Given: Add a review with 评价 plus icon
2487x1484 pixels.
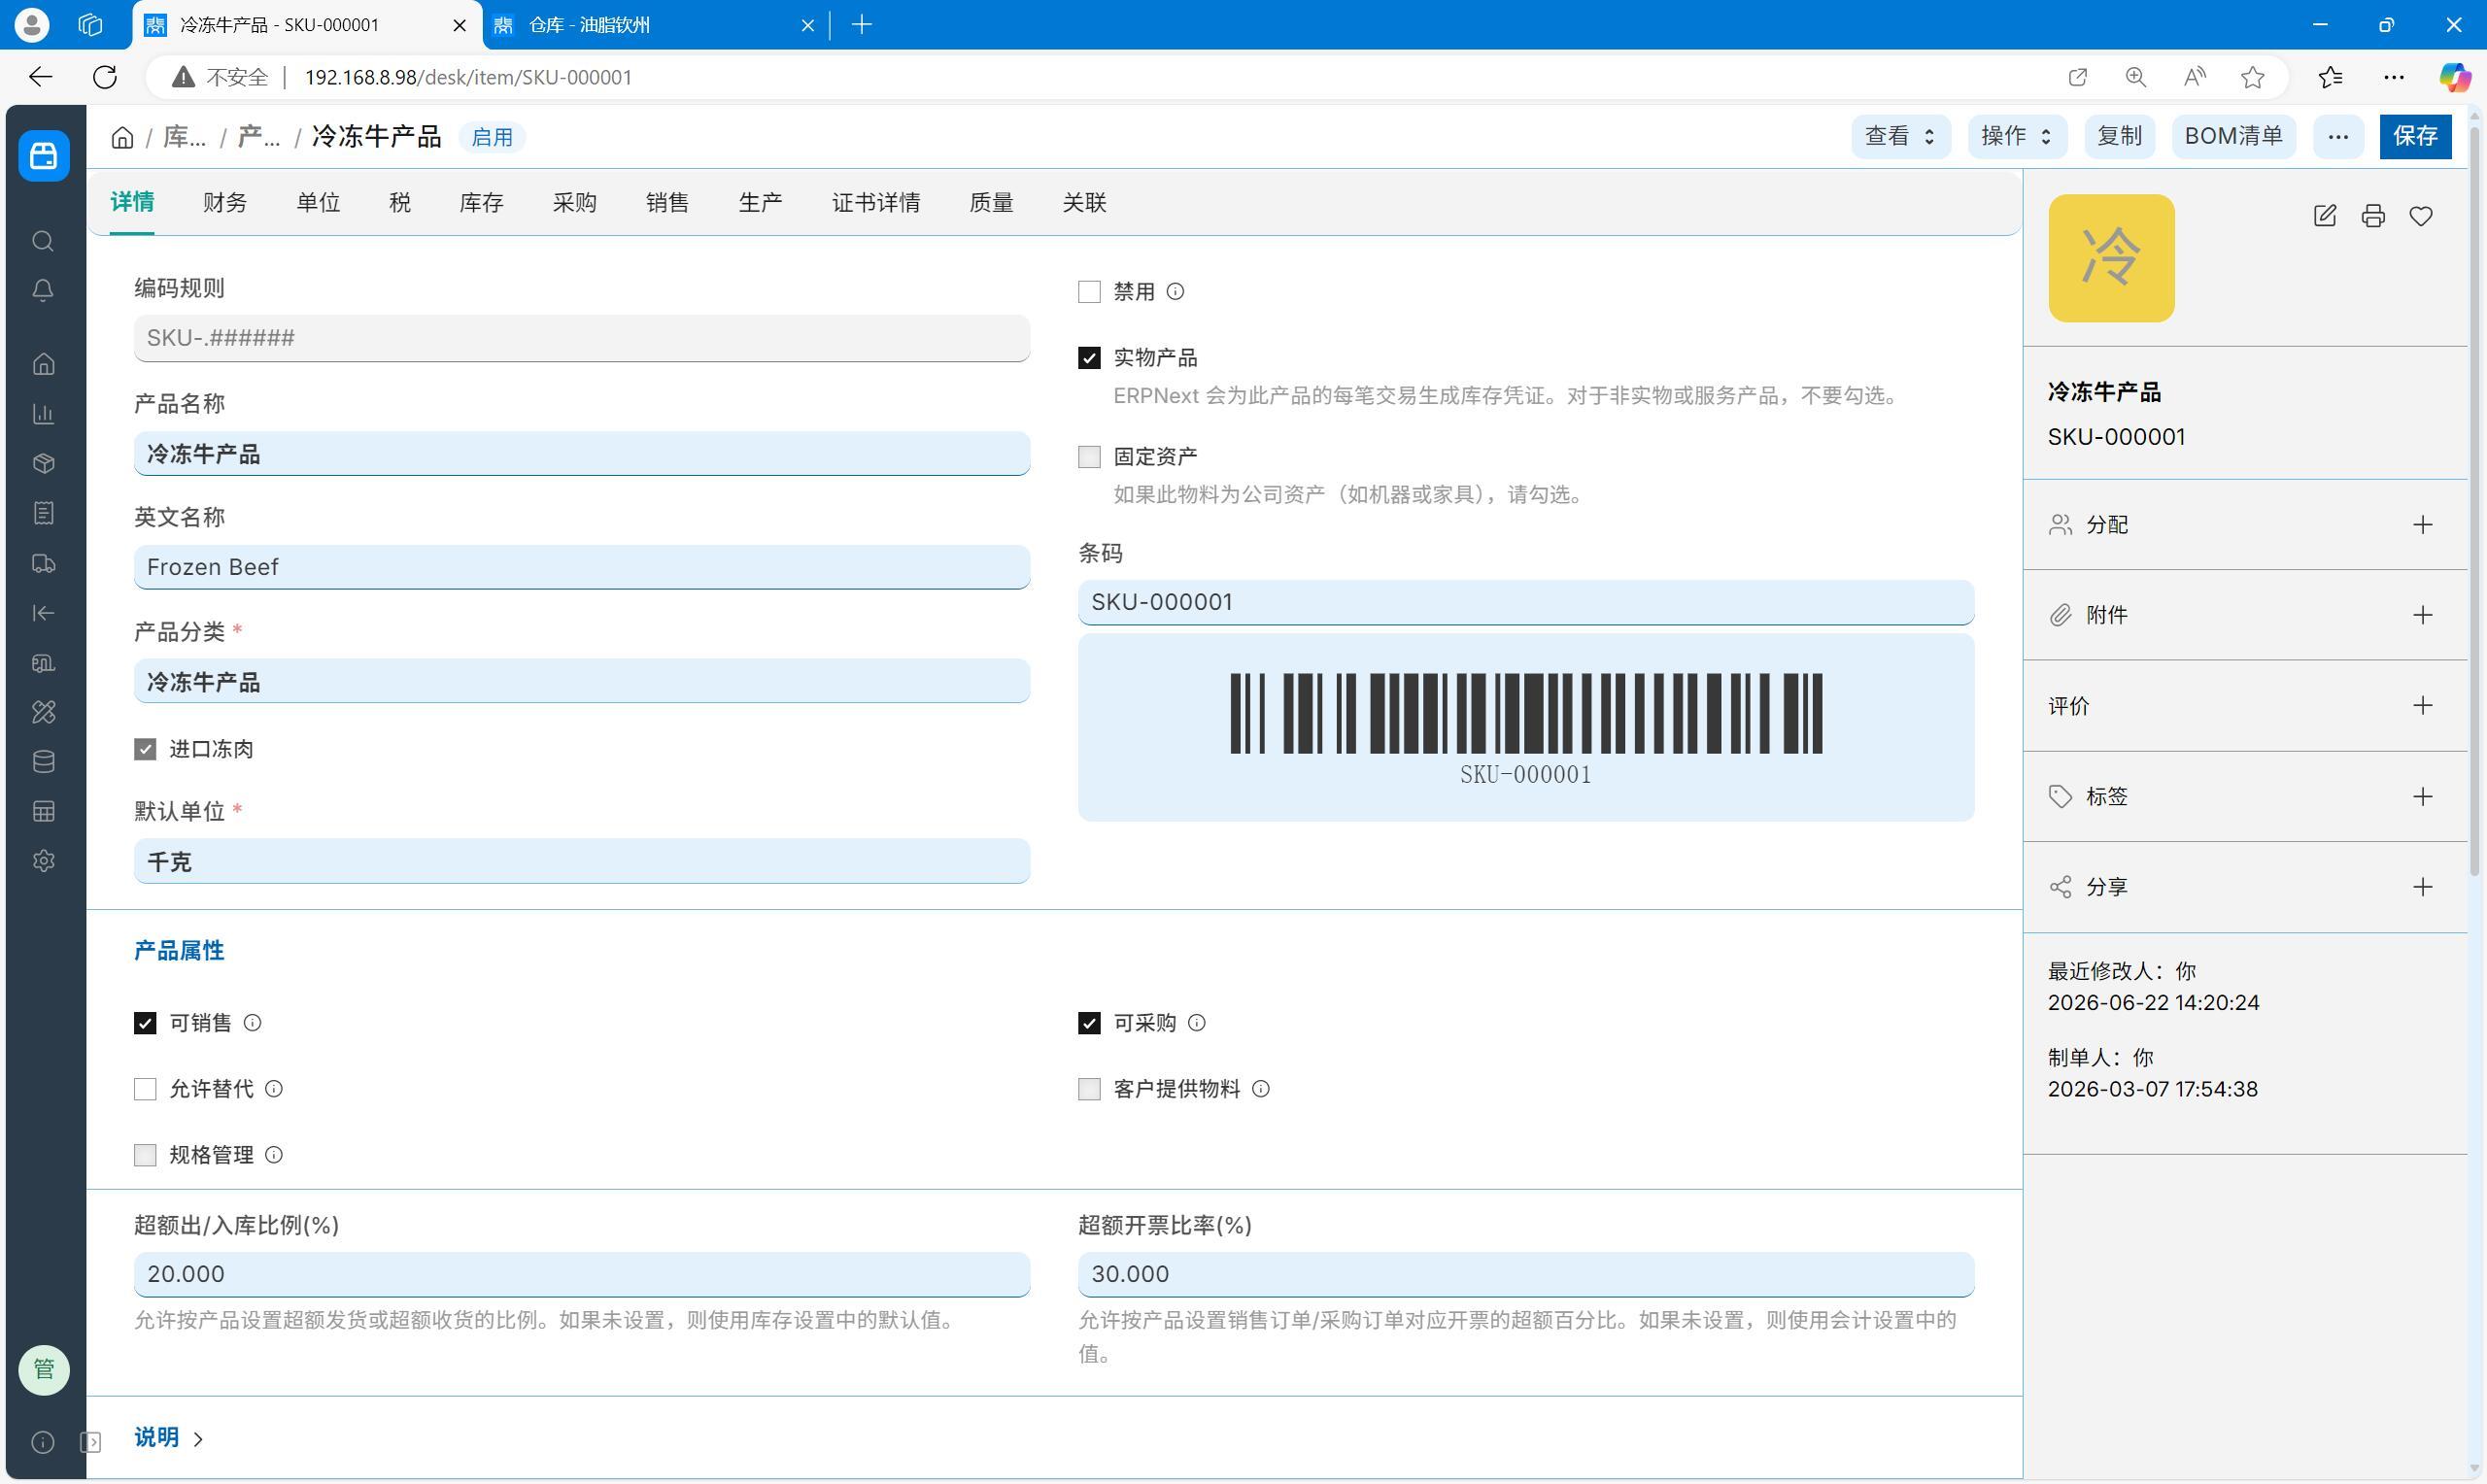Looking at the screenshot, I should point(2422,706).
